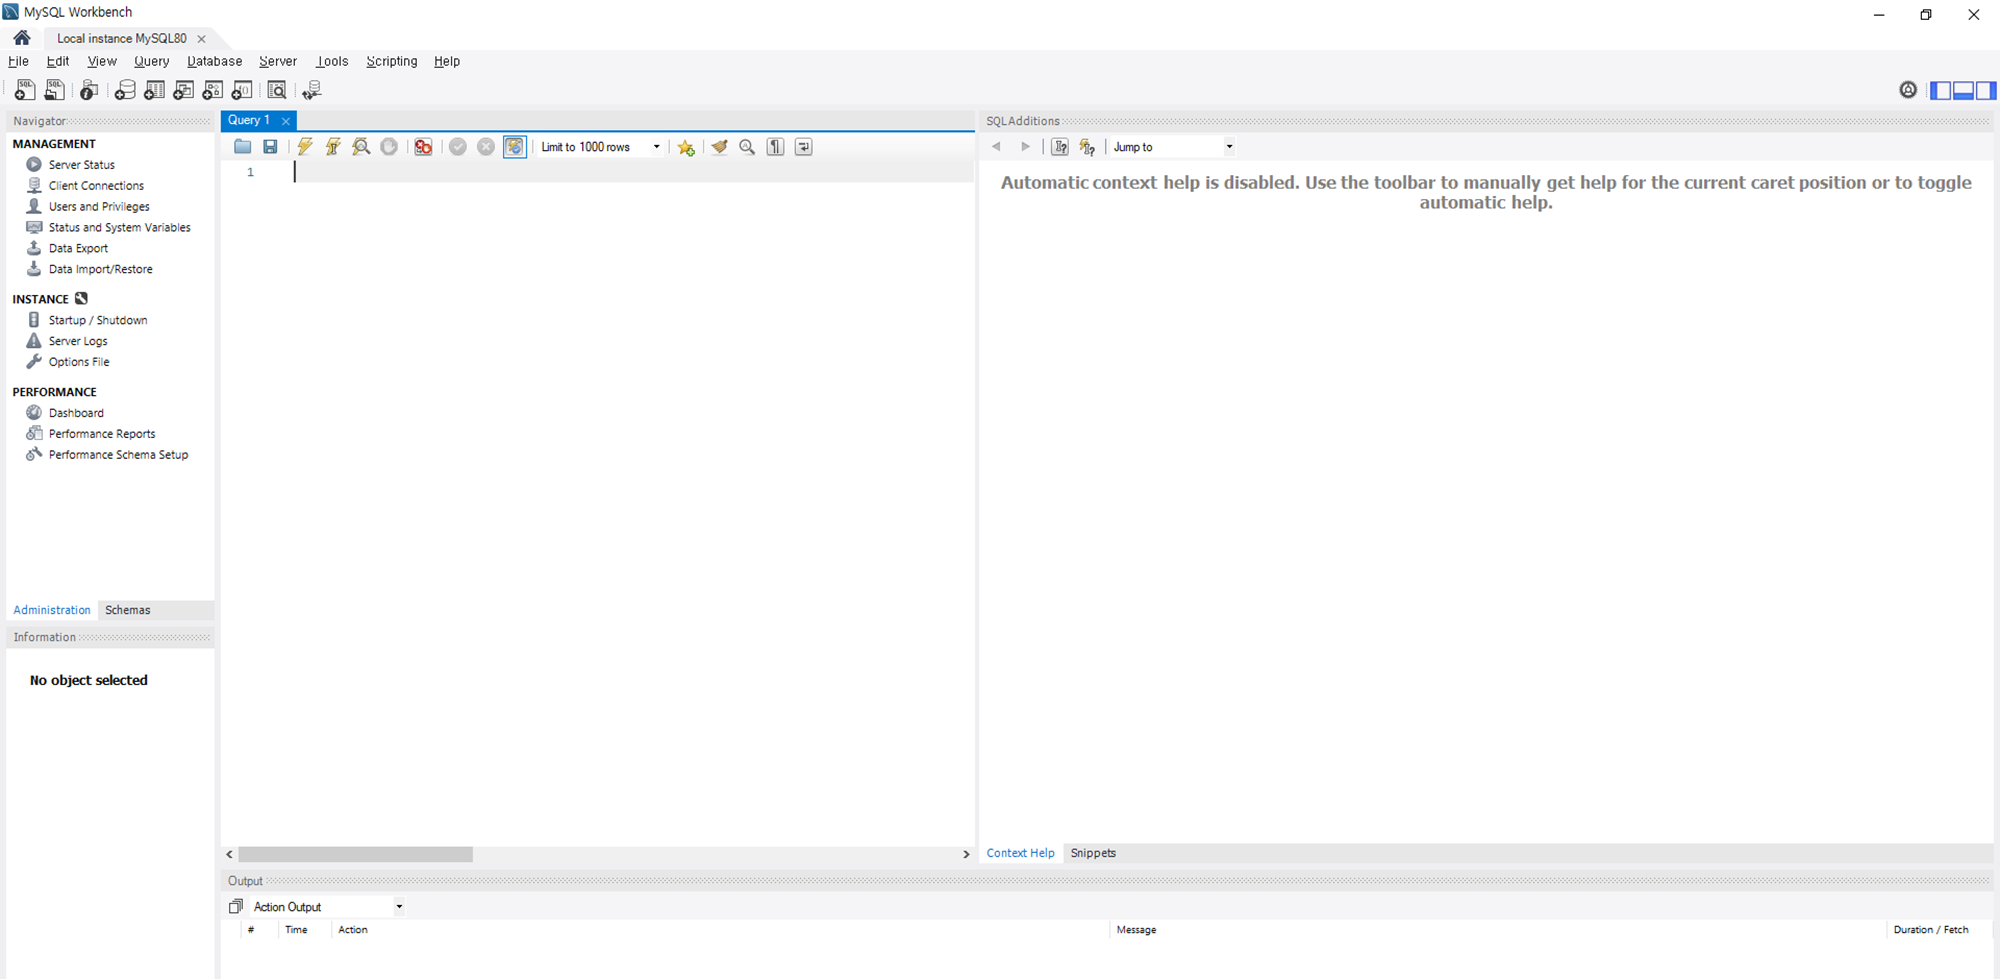Open Startup / Shutdown under Instance

98,321
